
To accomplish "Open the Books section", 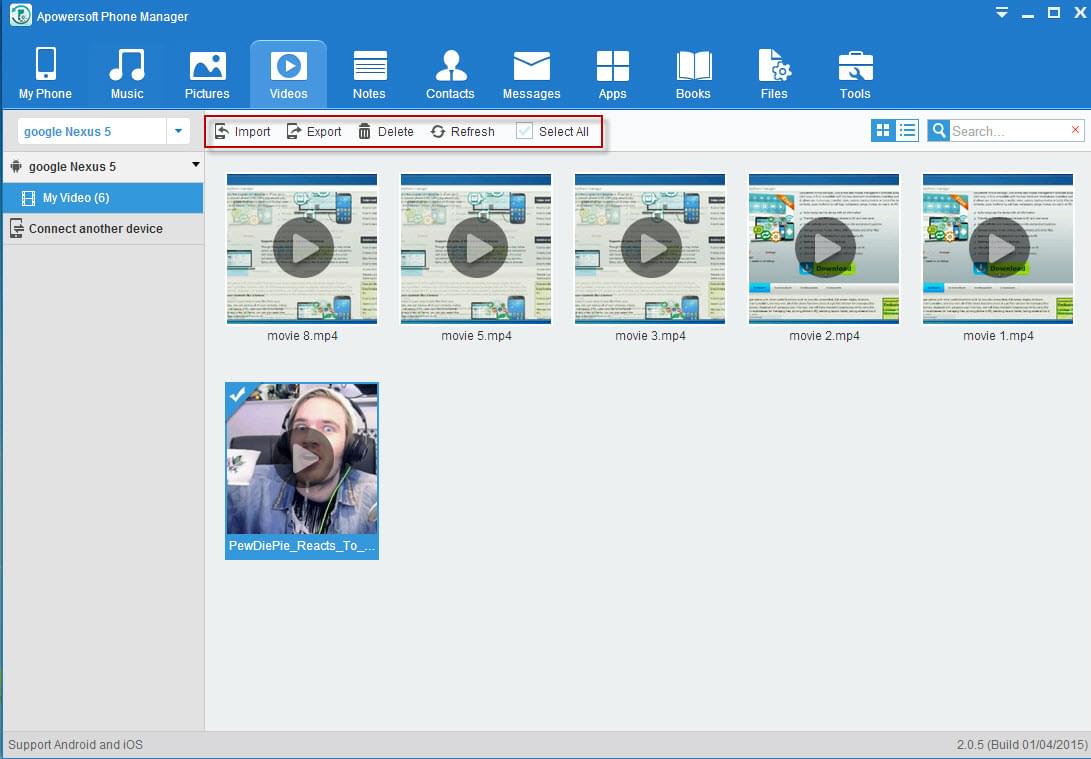I will click(693, 74).
